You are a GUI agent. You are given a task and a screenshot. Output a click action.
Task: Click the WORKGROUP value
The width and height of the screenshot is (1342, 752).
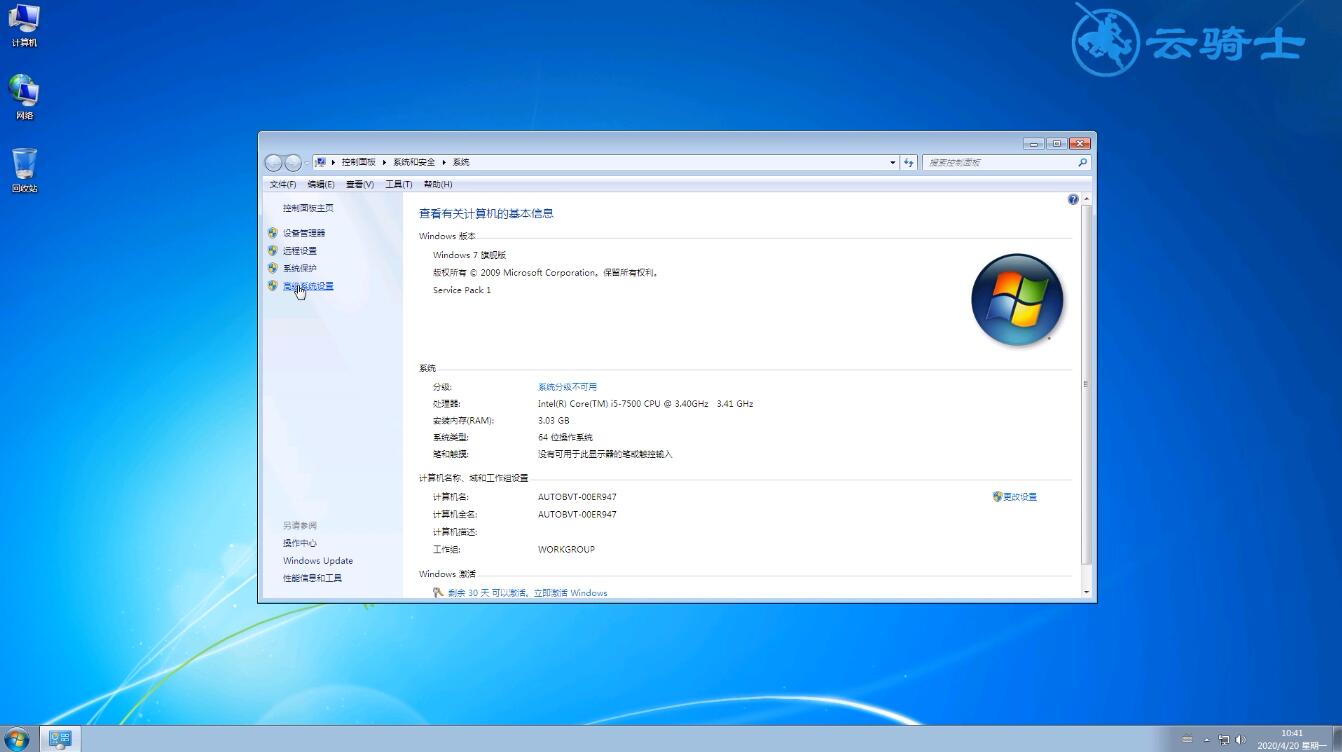(x=566, y=550)
